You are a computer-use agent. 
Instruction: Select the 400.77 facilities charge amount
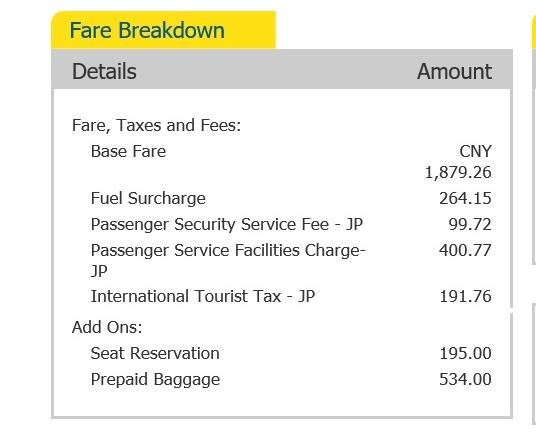(x=465, y=250)
